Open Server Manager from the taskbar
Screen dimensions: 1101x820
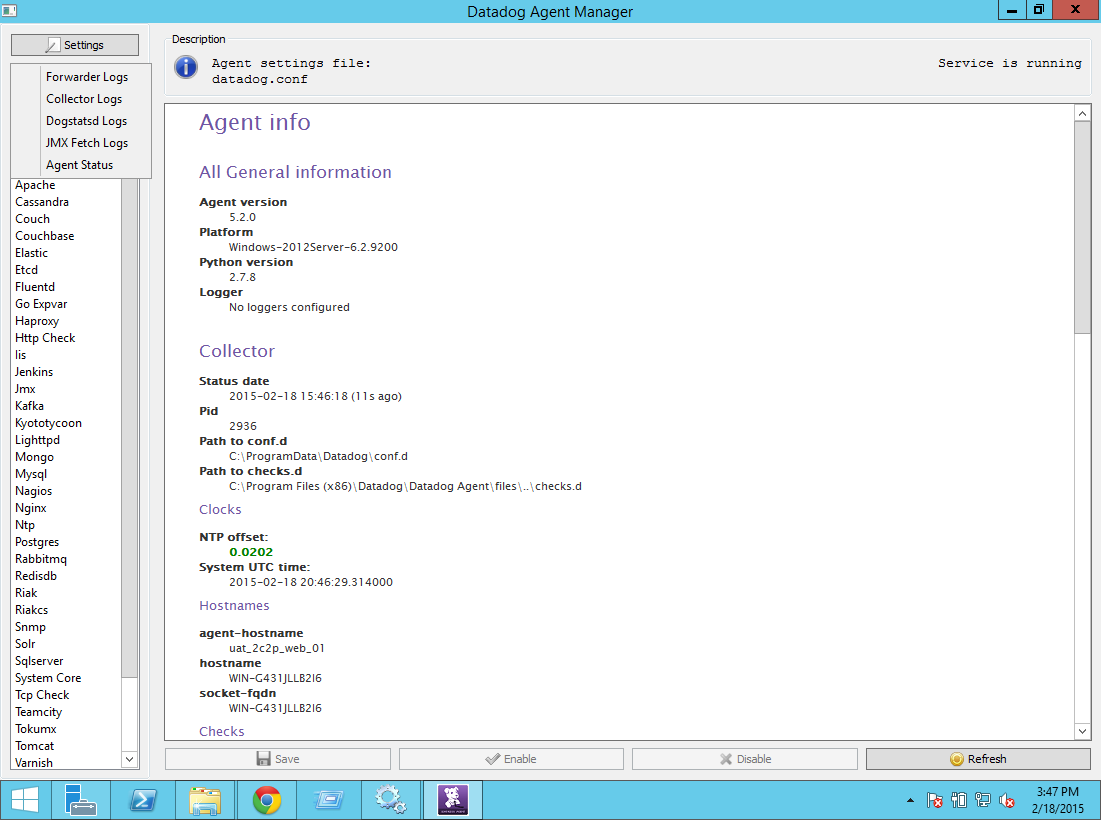(x=81, y=800)
